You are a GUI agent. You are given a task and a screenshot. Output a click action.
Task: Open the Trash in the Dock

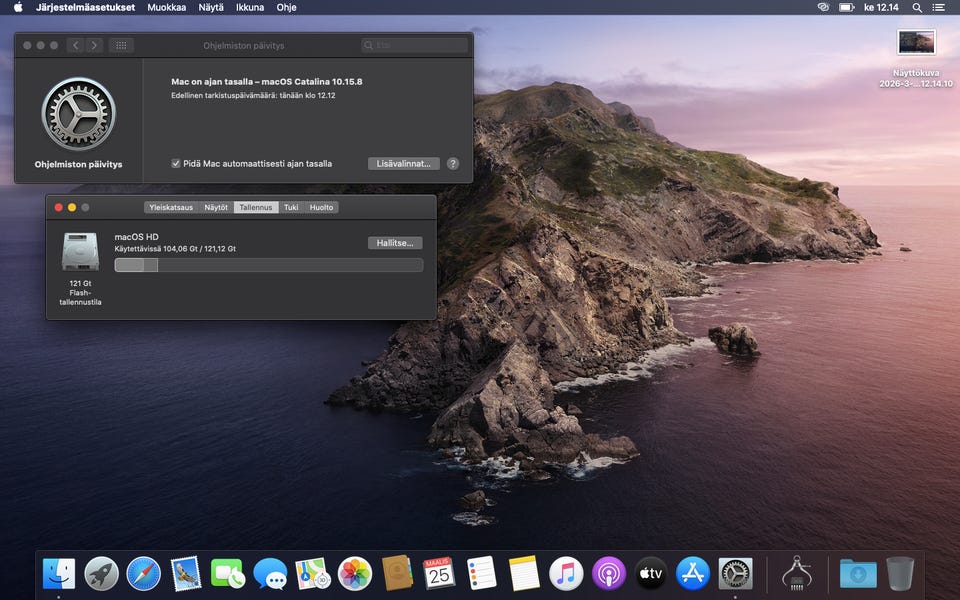pos(900,573)
